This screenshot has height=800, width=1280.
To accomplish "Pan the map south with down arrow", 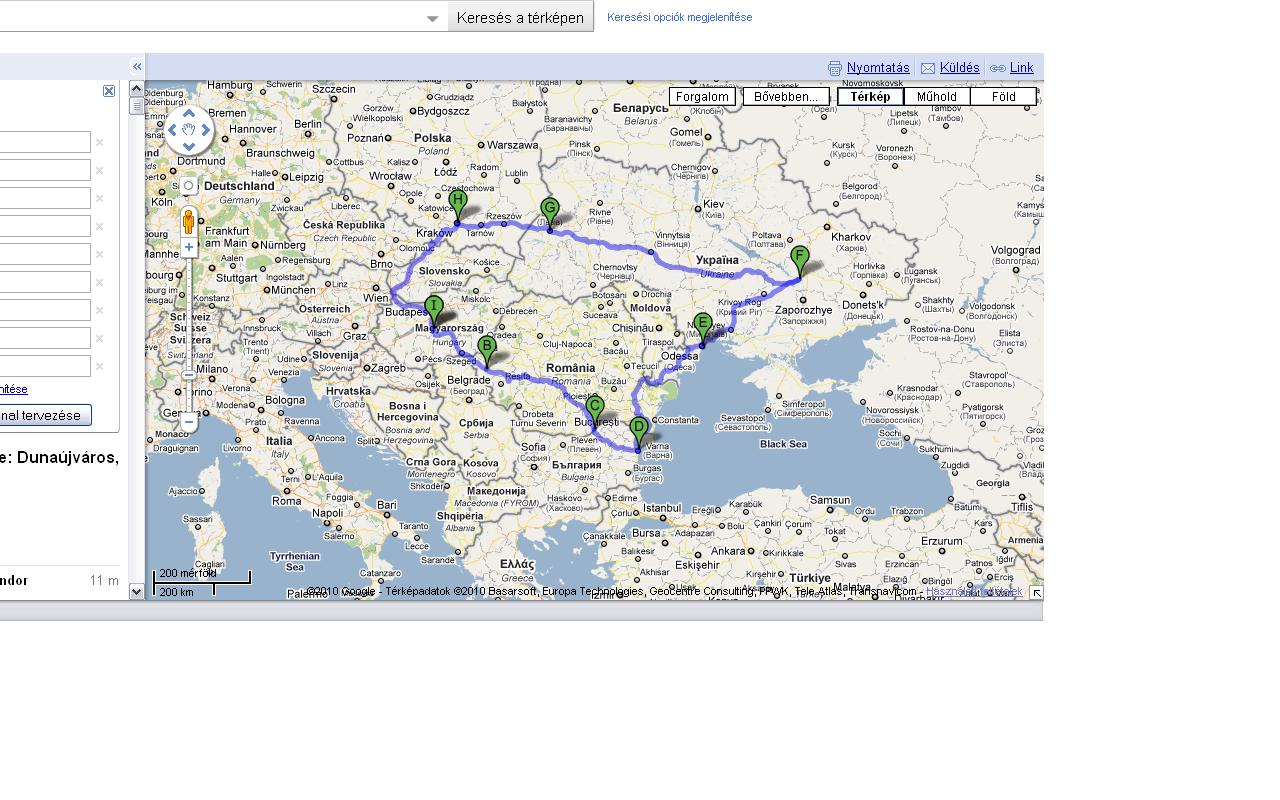I will 189,147.
